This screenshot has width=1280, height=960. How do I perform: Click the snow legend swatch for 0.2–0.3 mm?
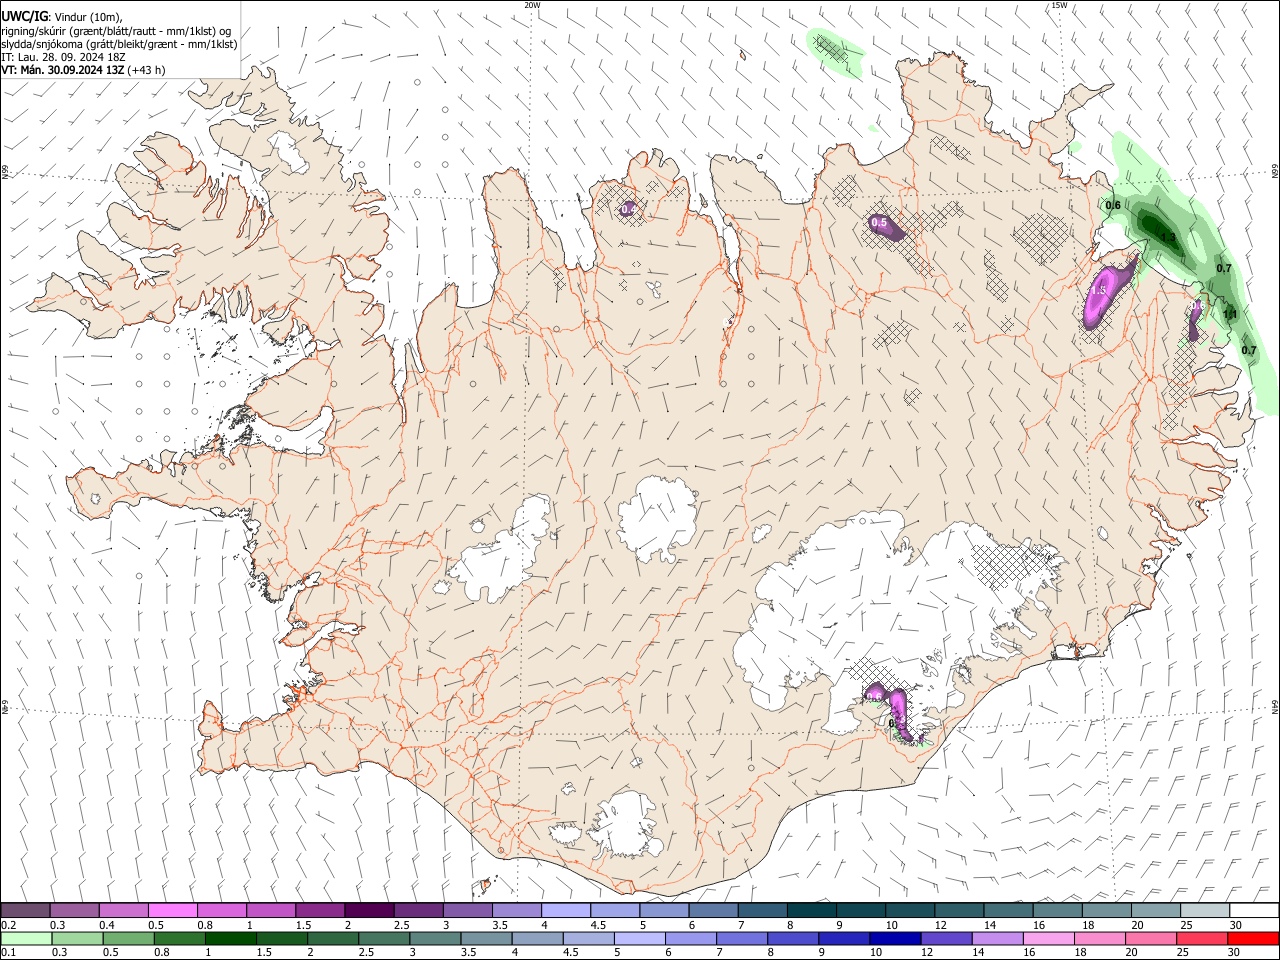(26, 910)
